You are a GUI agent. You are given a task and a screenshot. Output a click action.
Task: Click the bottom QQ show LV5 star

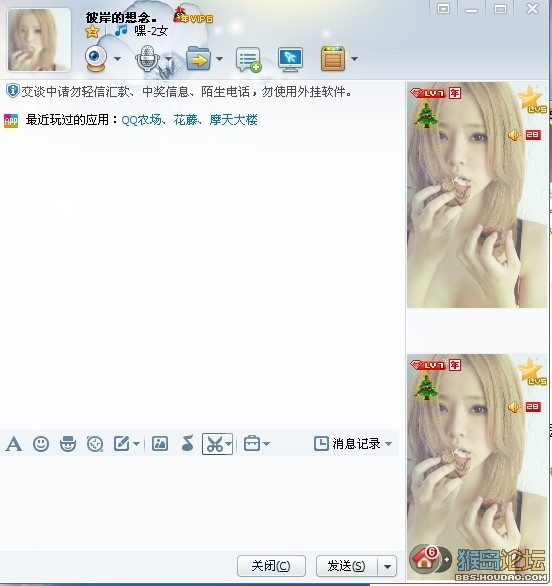click(532, 372)
